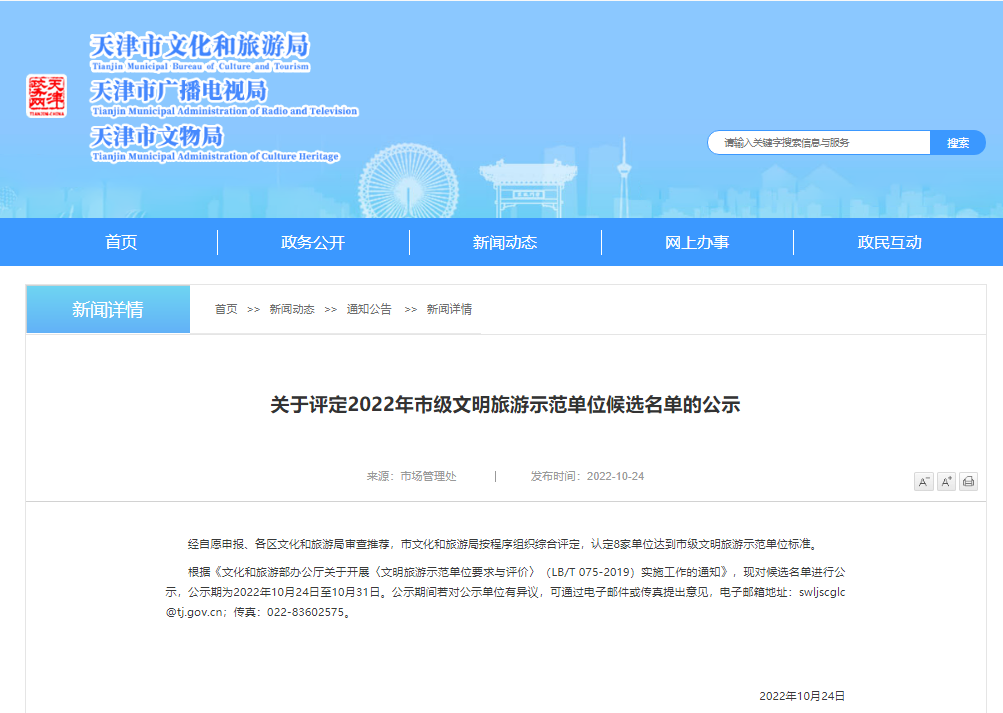
Task: Click the decrease font size icon
Action: click(923, 482)
